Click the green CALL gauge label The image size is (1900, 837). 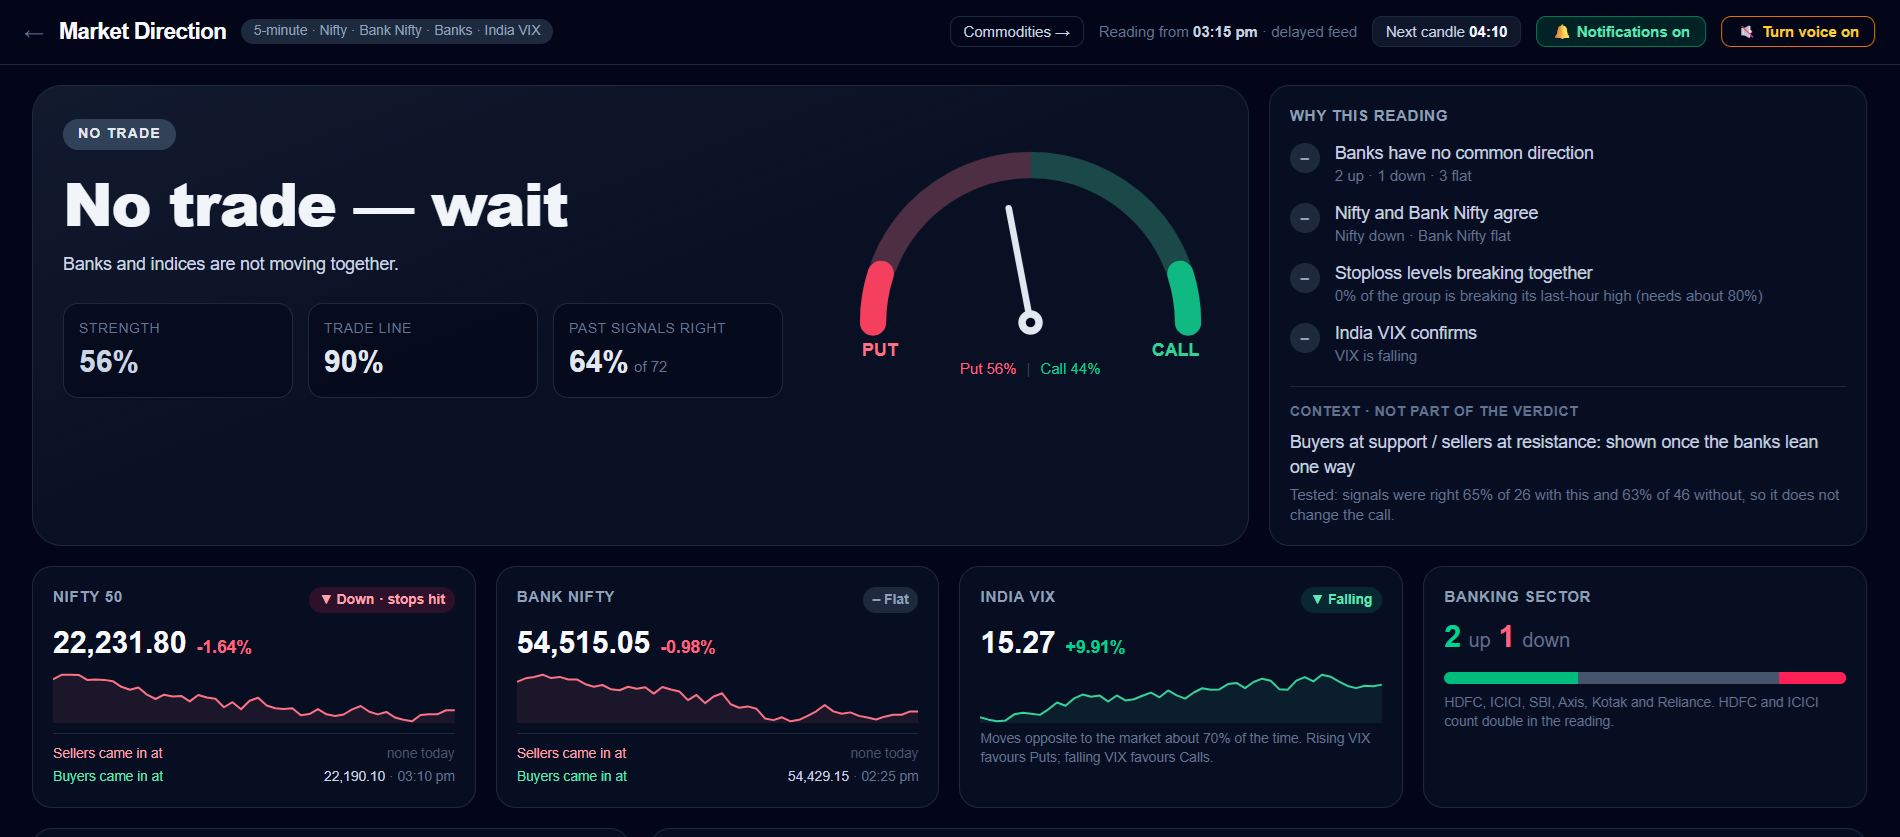pyautogui.click(x=1175, y=350)
